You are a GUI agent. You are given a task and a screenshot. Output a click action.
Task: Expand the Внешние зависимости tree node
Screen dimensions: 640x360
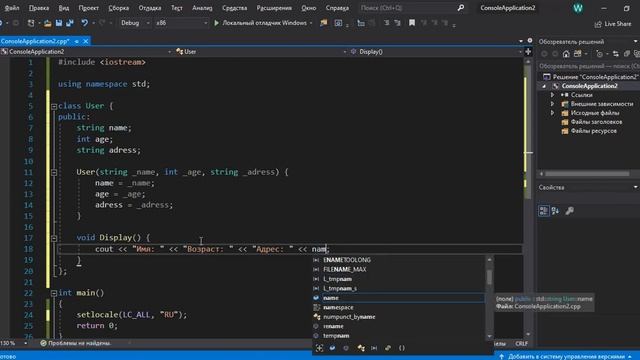[x=553, y=104]
